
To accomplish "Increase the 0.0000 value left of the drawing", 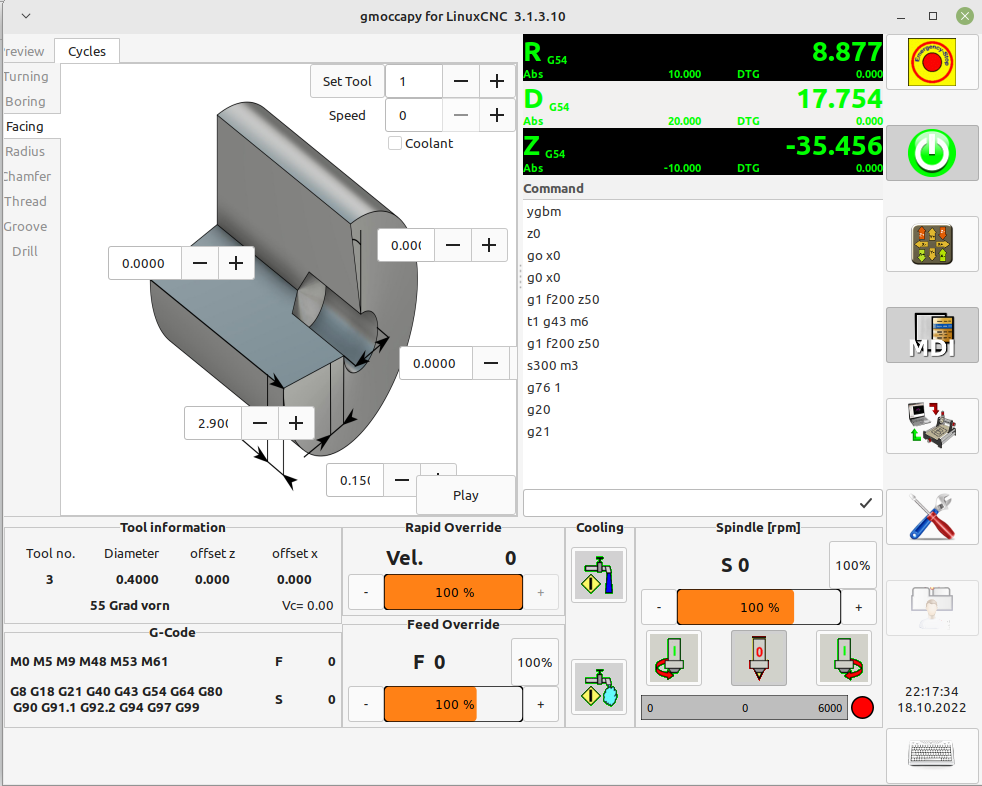I will [x=236, y=264].
